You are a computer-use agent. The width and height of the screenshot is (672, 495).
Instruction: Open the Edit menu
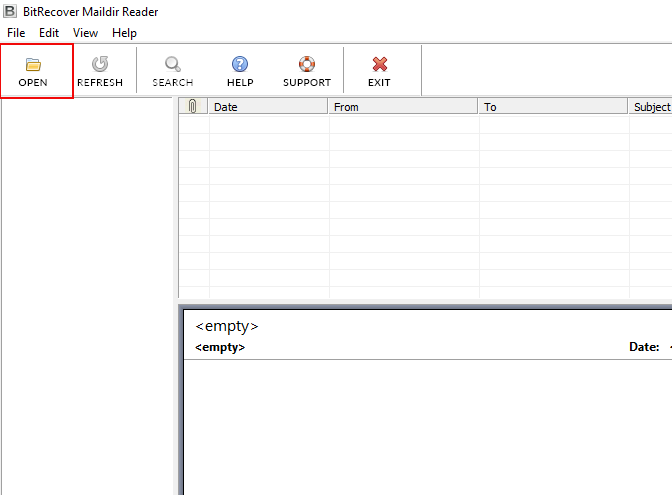point(49,33)
